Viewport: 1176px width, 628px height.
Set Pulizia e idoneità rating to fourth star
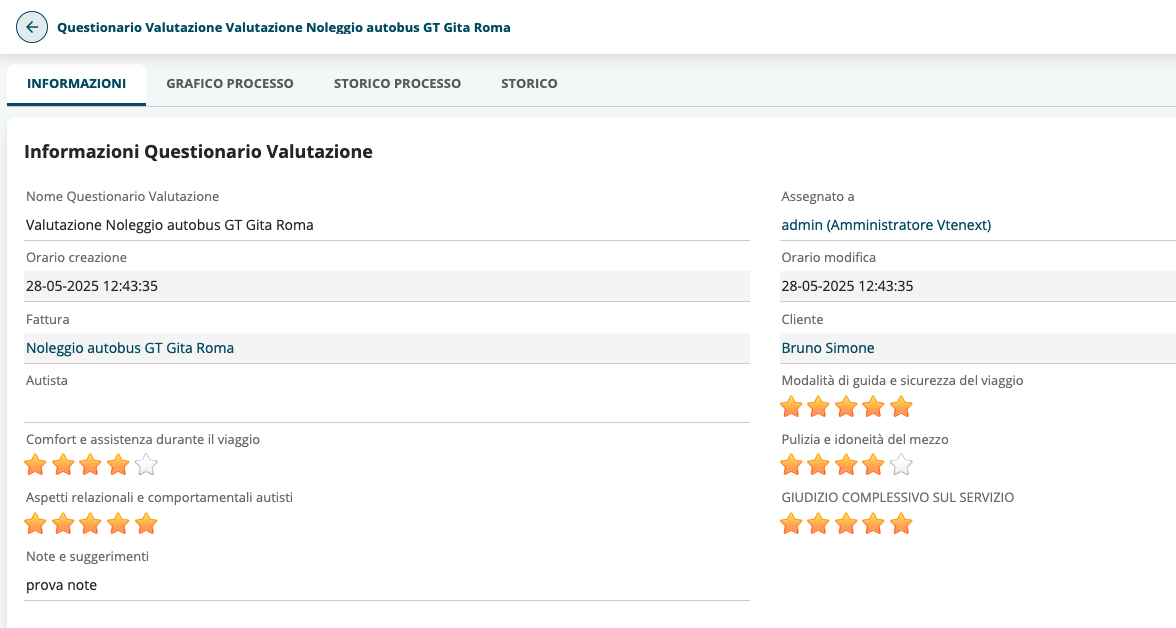click(873, 465)
